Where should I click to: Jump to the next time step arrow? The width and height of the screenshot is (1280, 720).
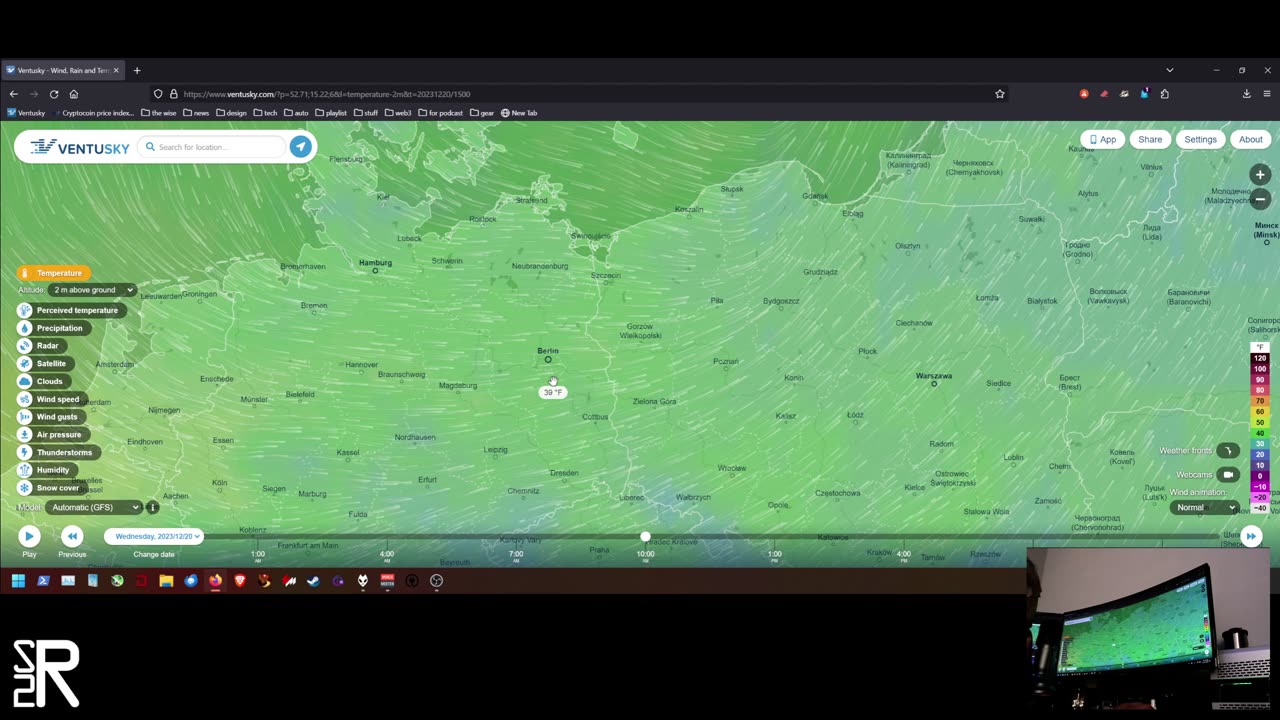point(1250,537)
